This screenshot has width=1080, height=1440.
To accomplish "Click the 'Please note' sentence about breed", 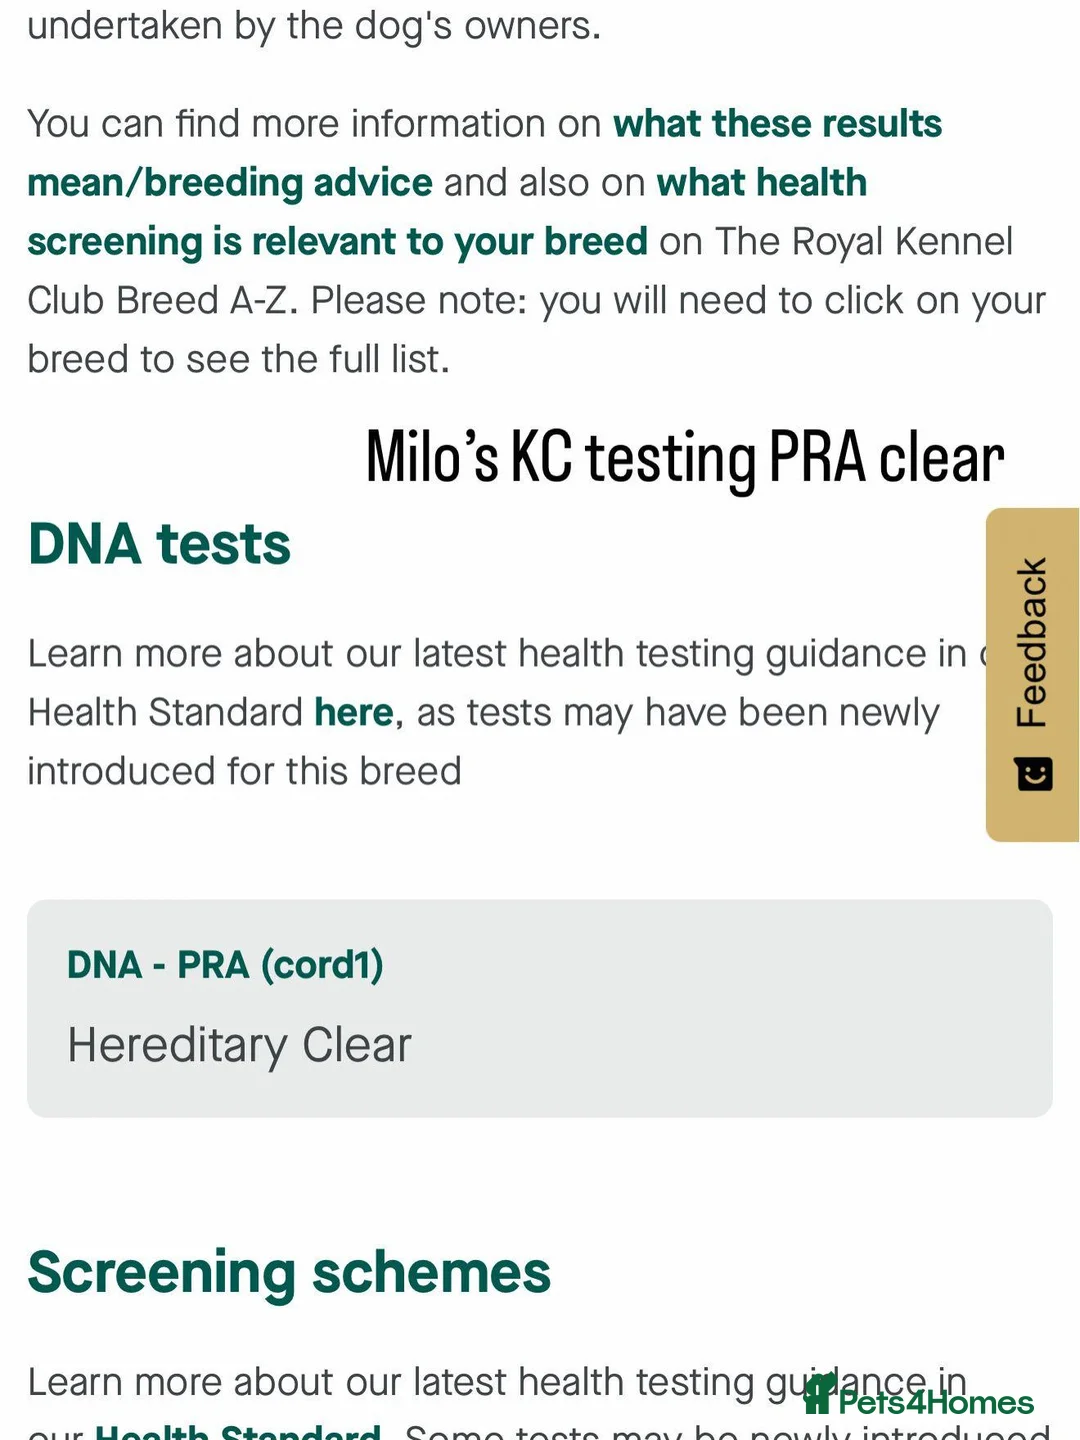I will pos(536,330).
